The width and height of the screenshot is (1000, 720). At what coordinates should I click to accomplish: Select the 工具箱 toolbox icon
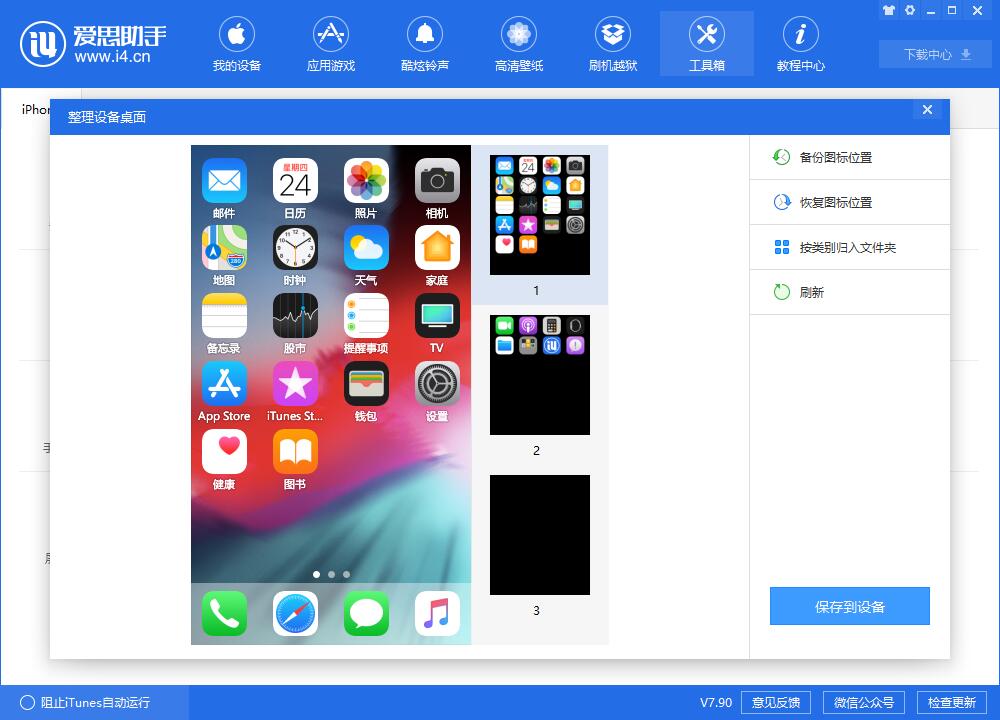[x=706, y=43]
